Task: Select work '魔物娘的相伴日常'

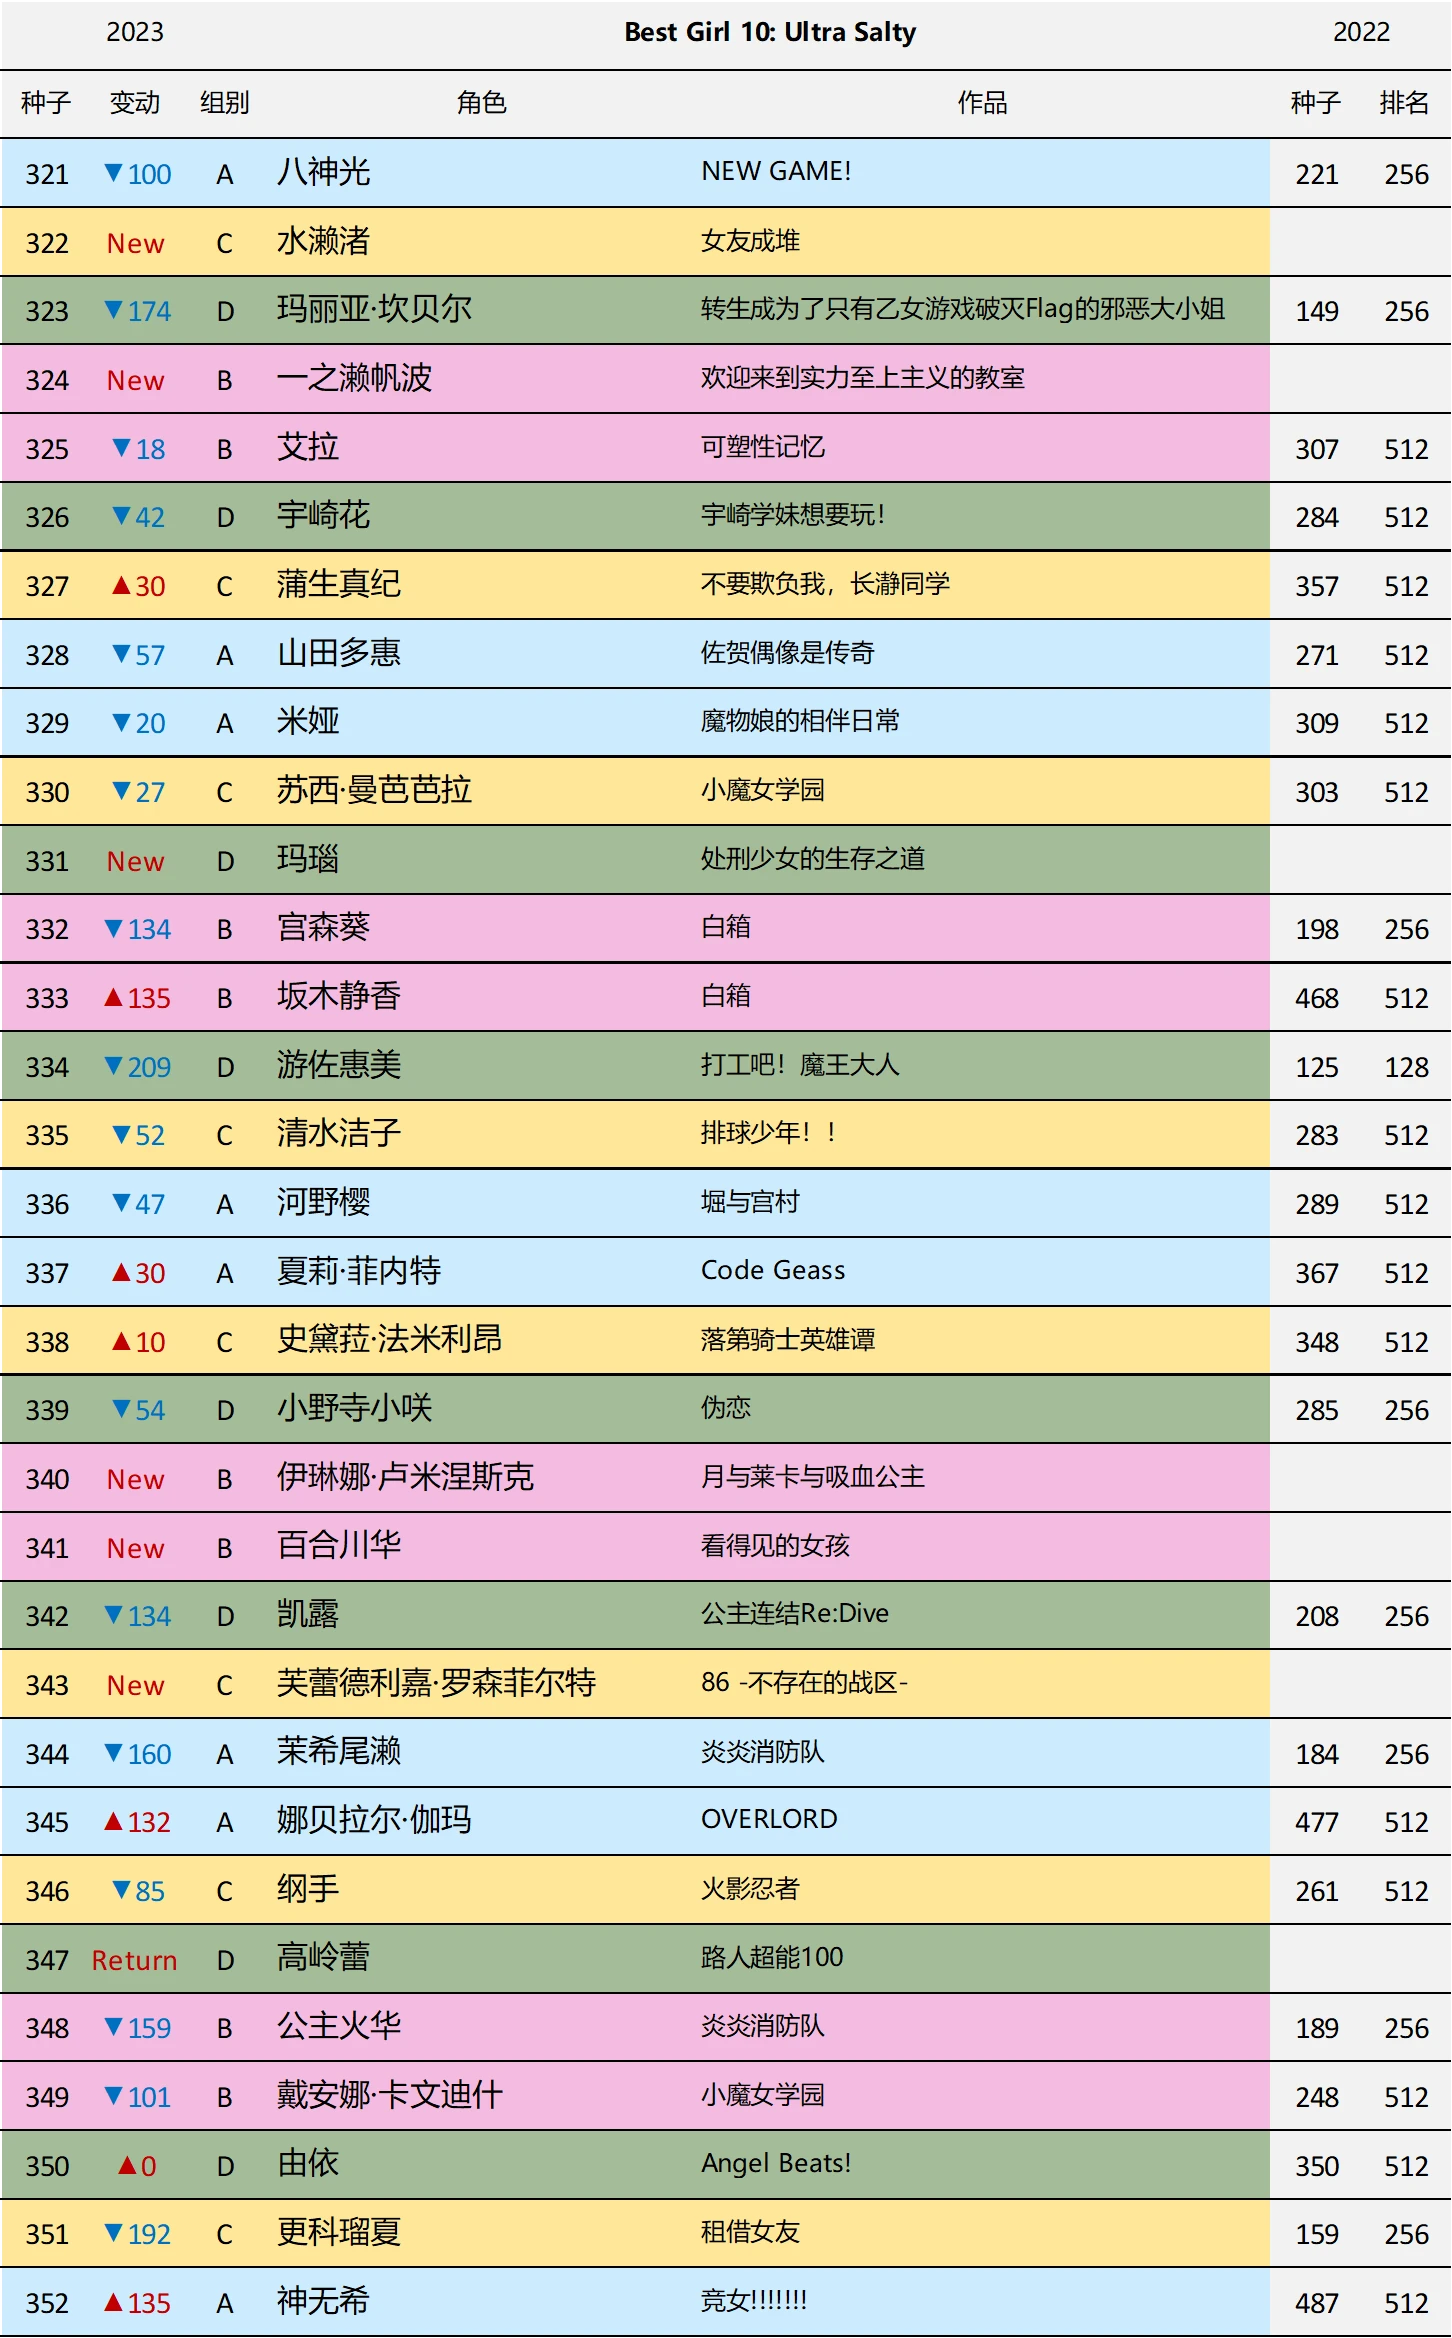Action: coord(801,721)
